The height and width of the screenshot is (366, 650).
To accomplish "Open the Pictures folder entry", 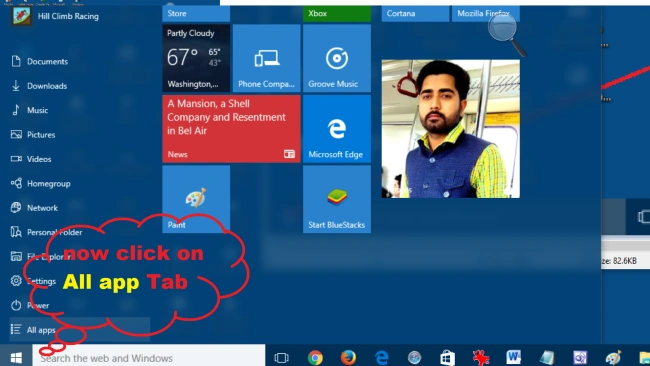I will pos(33,135).
